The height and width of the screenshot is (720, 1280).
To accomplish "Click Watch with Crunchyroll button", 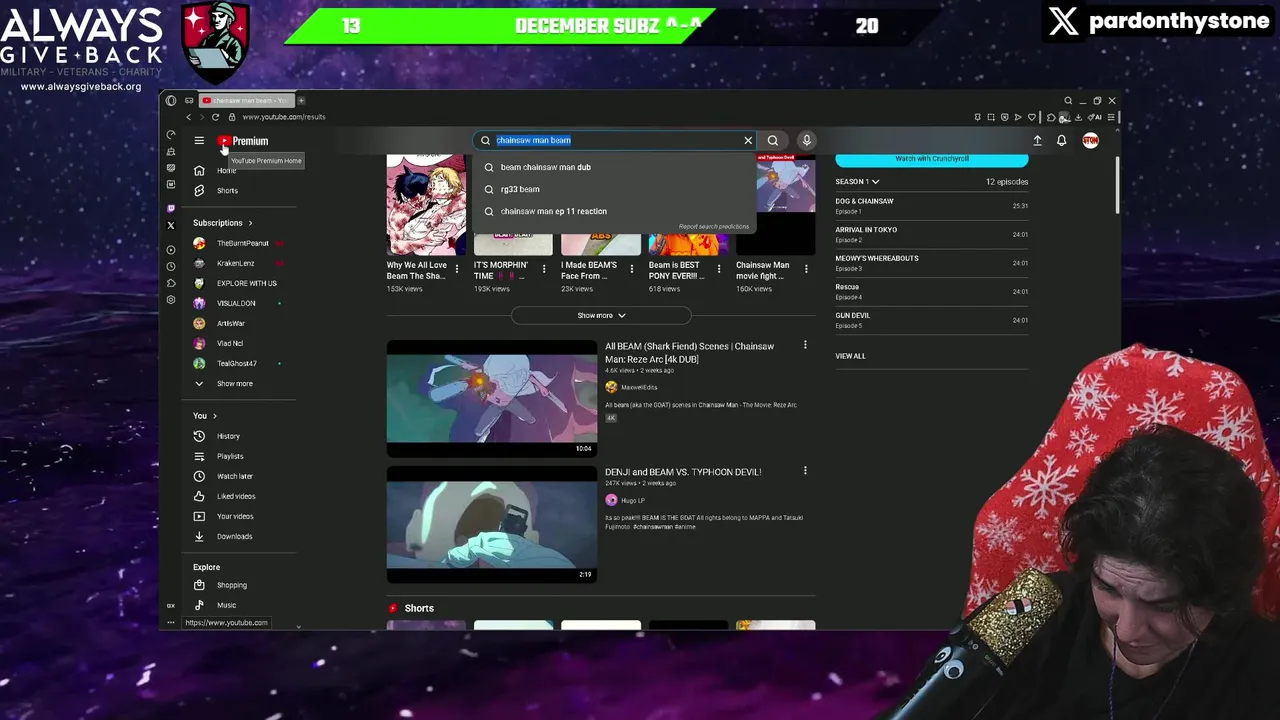I will click(932, 159).
